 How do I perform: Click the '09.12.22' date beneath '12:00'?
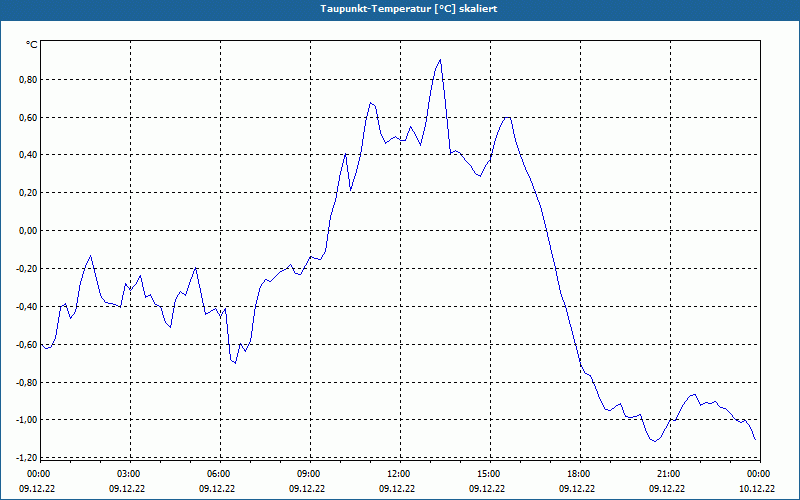click(x=397, y=488)
